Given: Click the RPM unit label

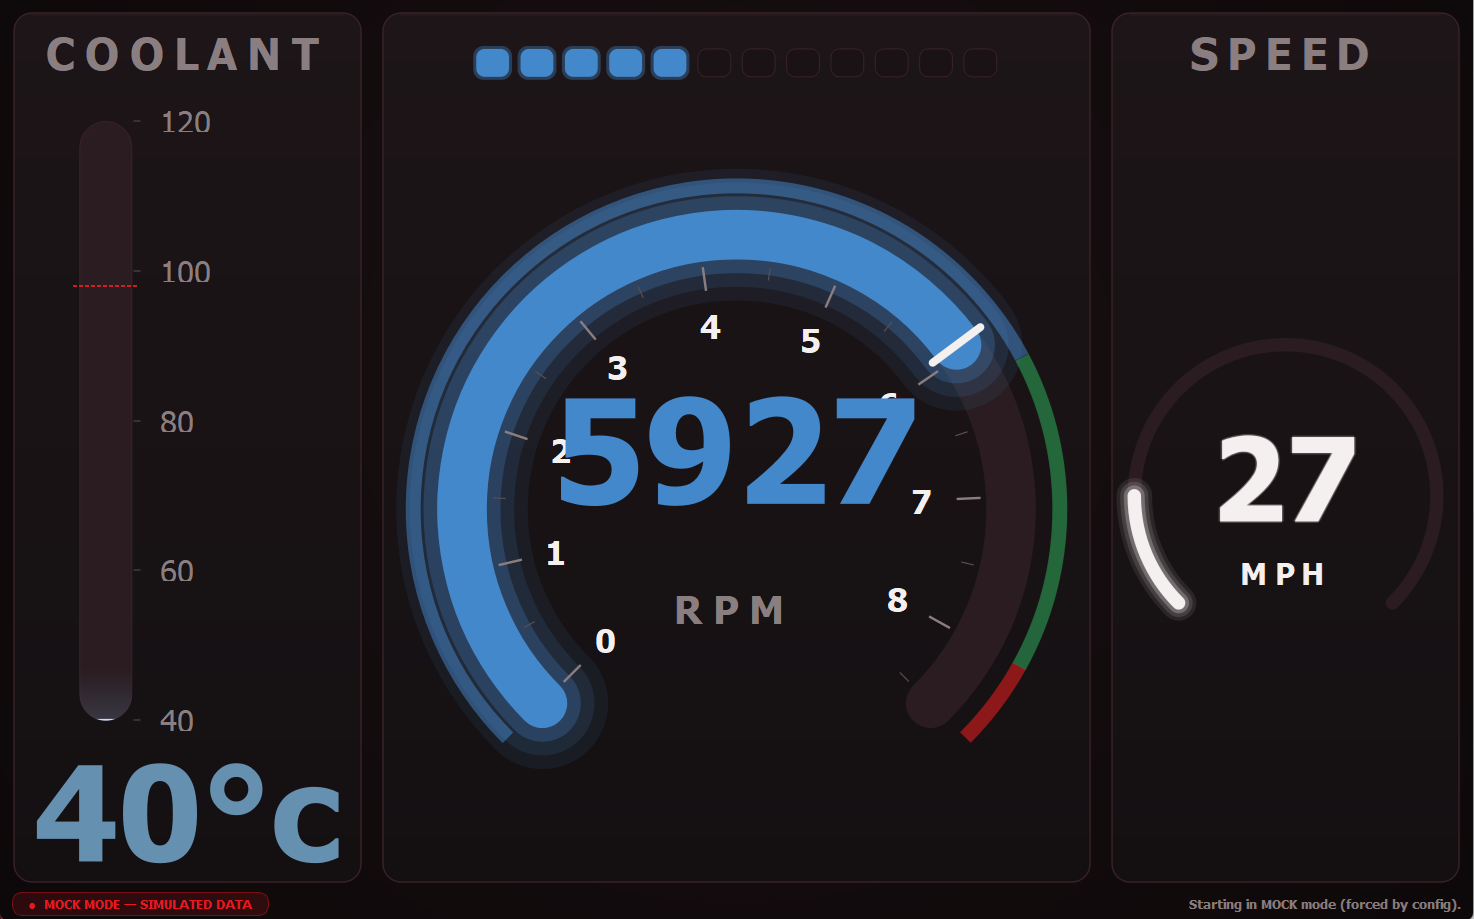Looking at the screenshot, I should click(x=730, y=610).
